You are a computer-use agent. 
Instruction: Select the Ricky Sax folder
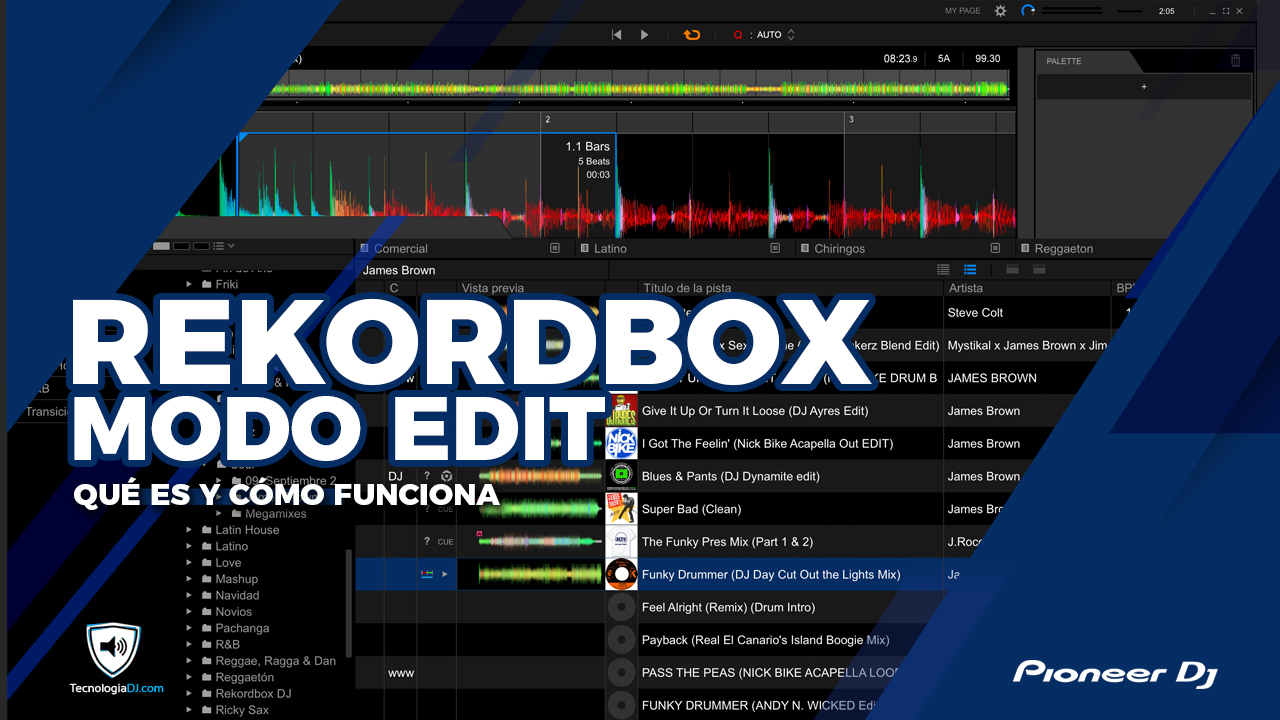tap(242, 710)
